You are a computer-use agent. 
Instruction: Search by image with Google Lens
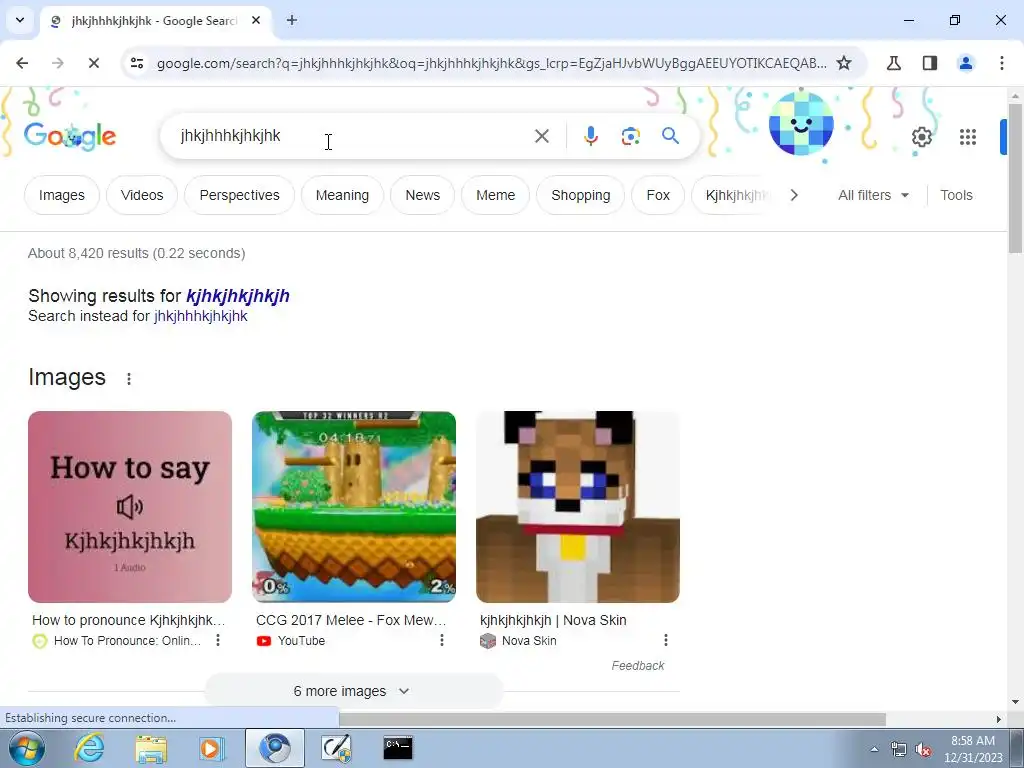(630, 136)
